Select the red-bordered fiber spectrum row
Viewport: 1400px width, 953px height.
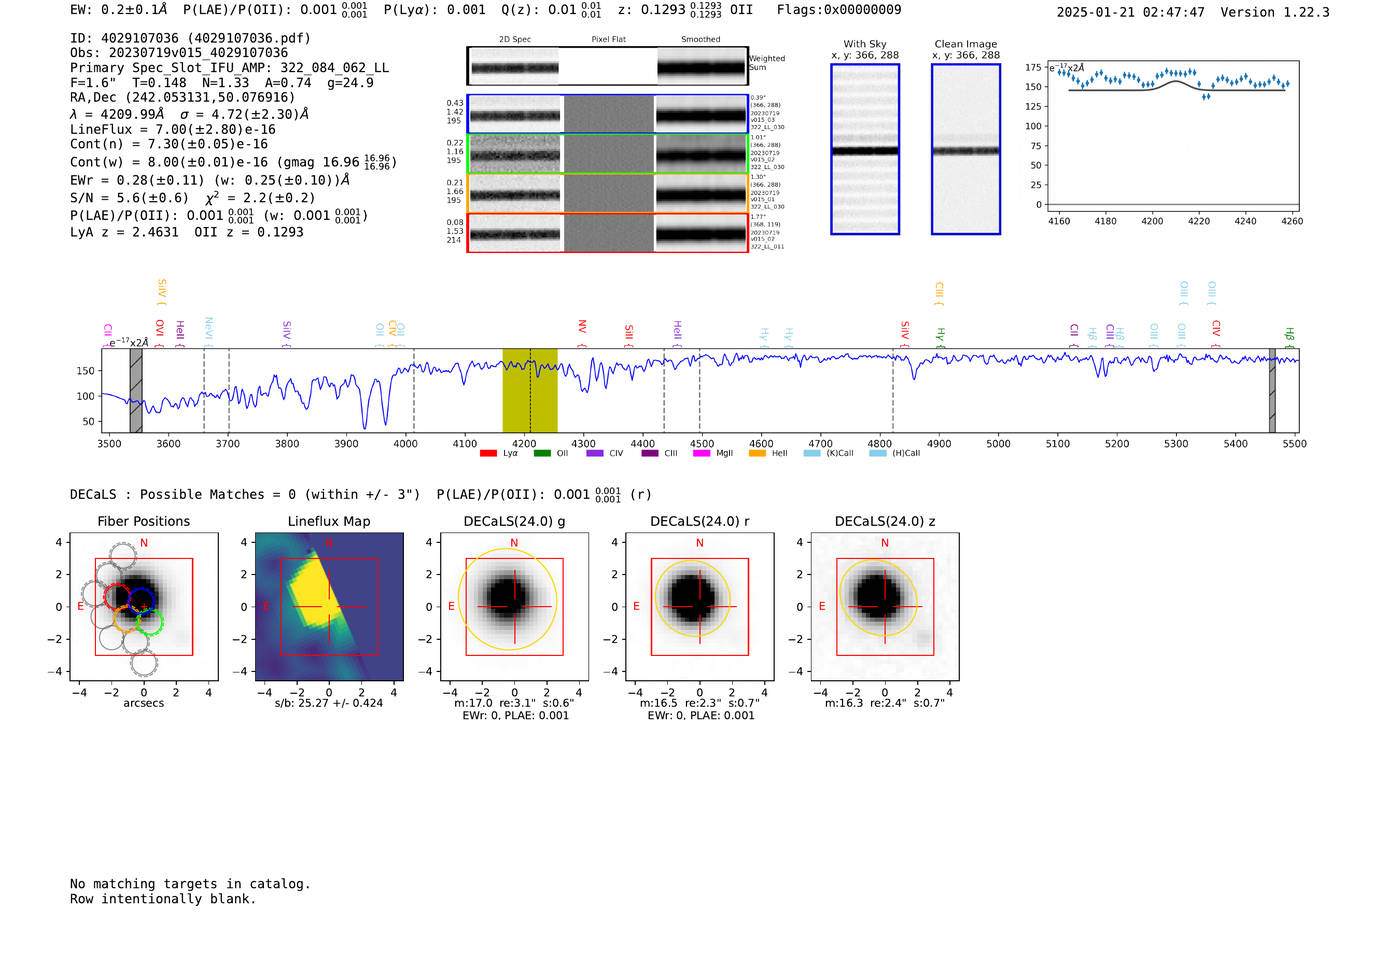(x=607, y=233)
